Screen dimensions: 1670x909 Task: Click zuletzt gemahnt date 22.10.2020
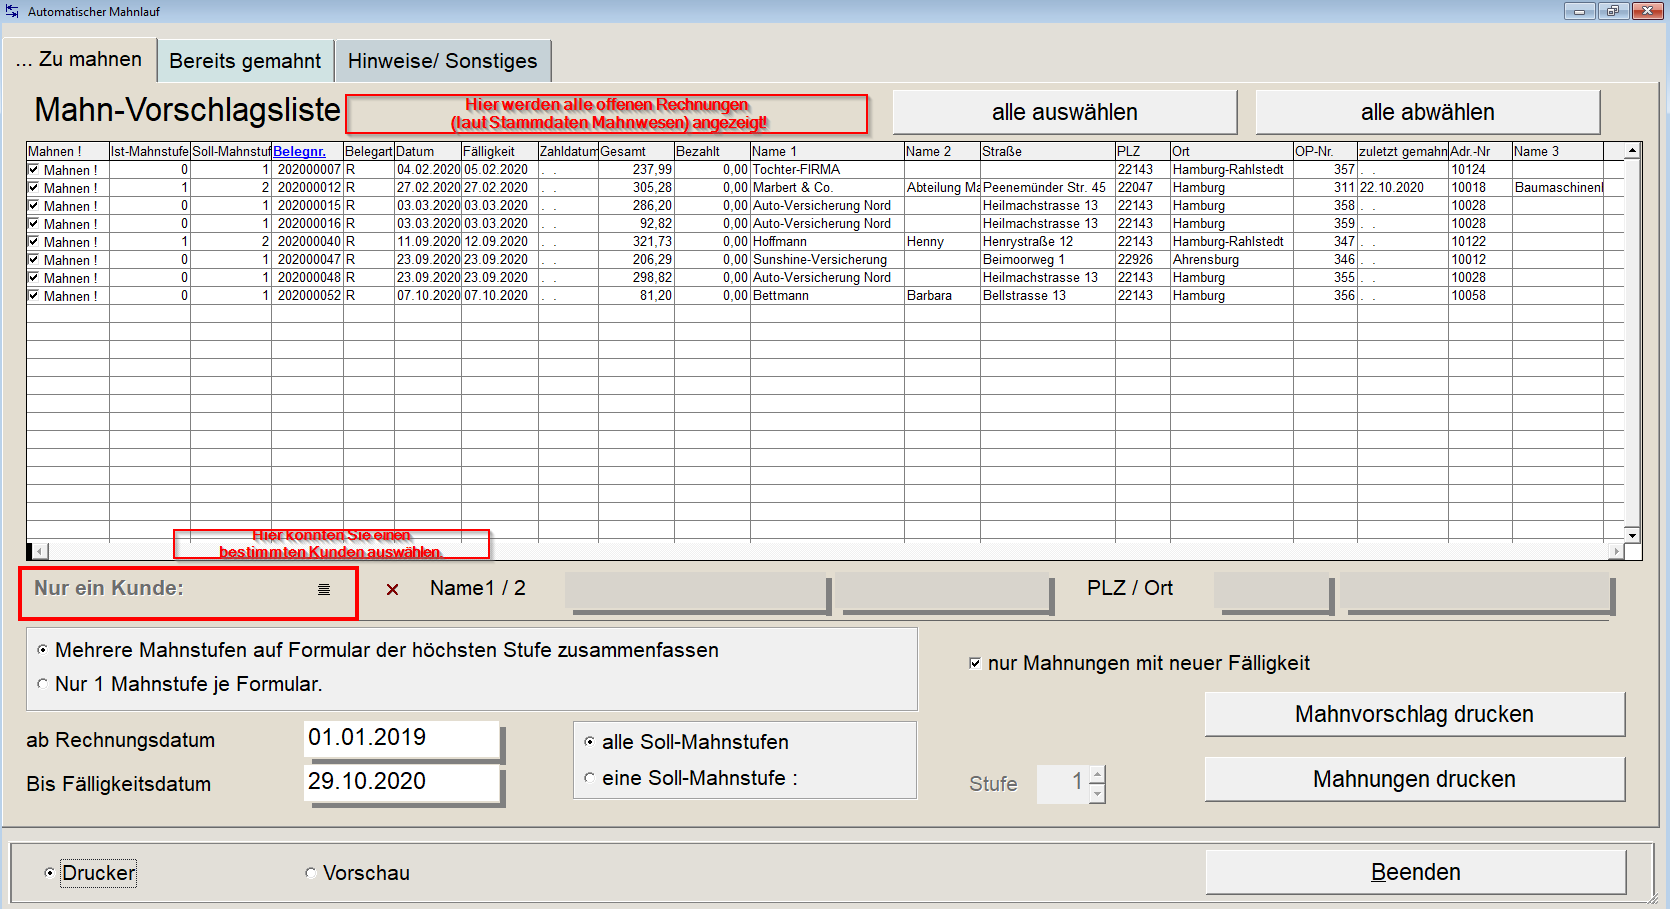click(x=1402, y=188)
